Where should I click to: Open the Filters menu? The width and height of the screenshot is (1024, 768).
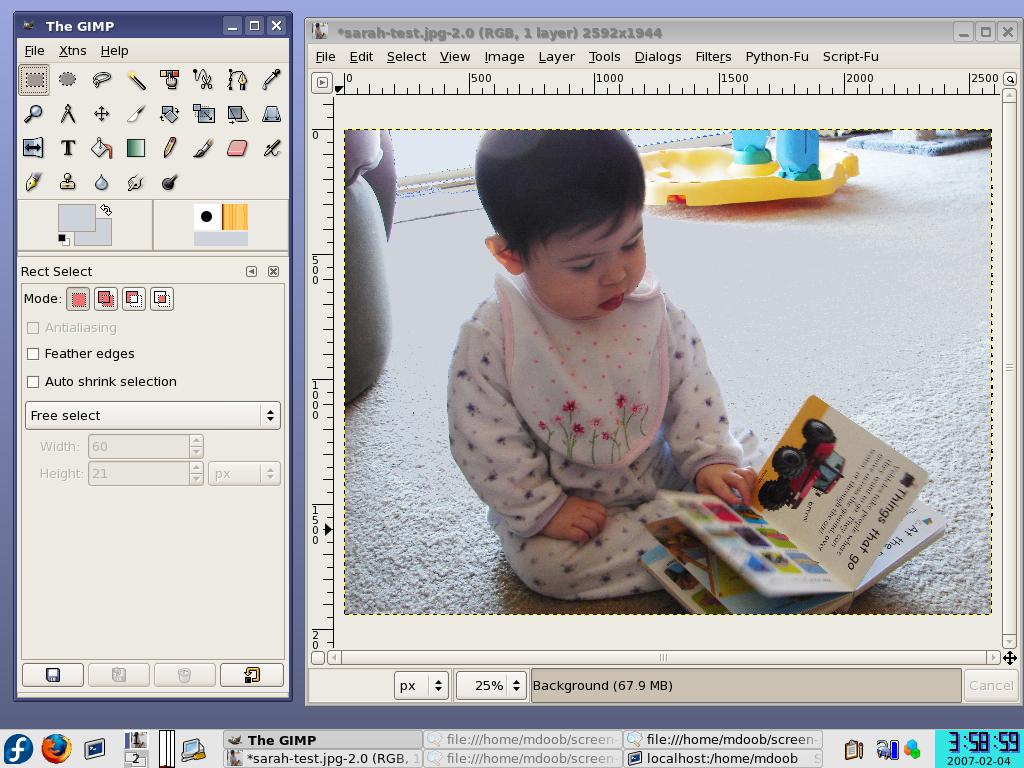[713, 56]
